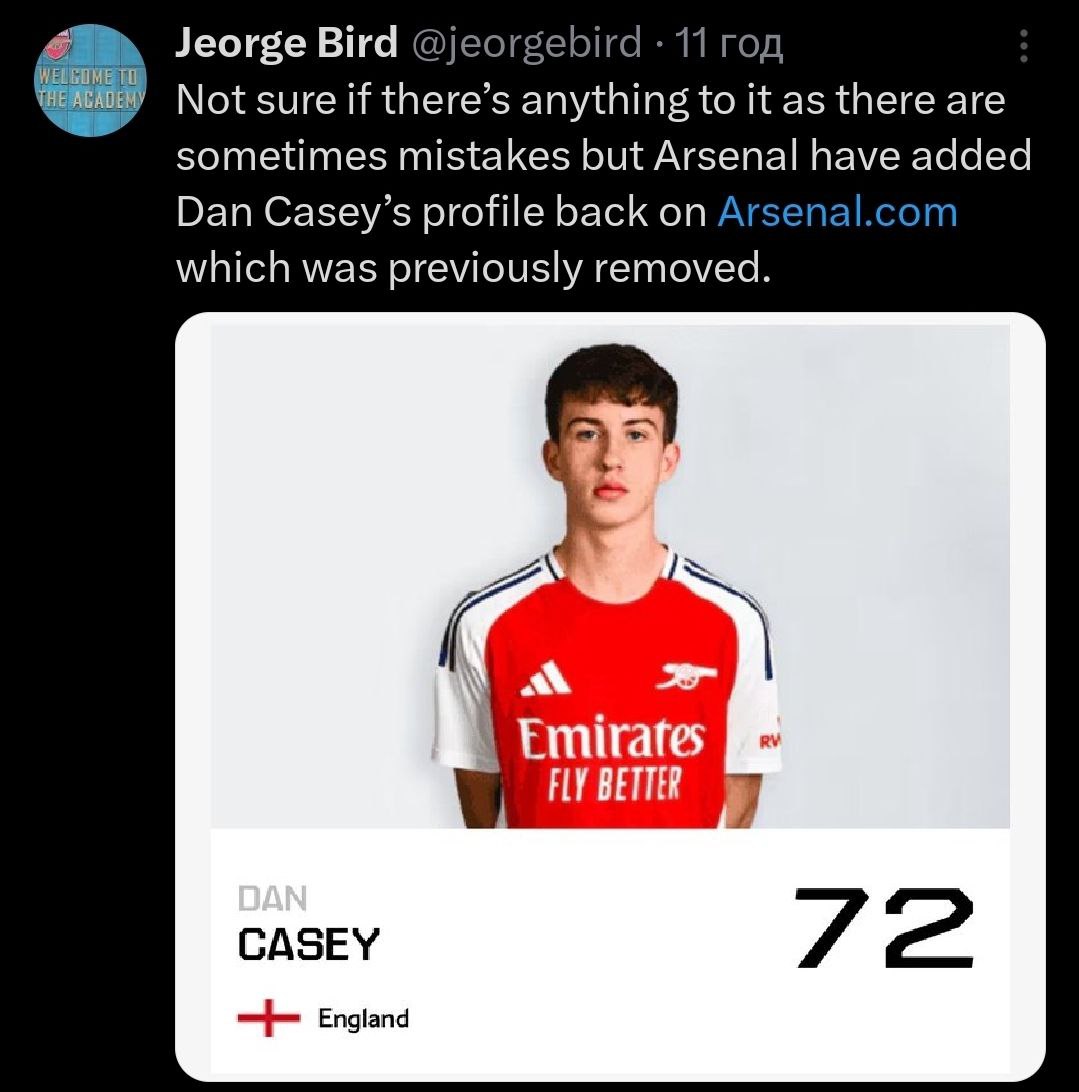This screenshot has height=1092, width=1079.
Task: Click the sleeve sponsor patch on shirt
Action: [x=769, y=741]
